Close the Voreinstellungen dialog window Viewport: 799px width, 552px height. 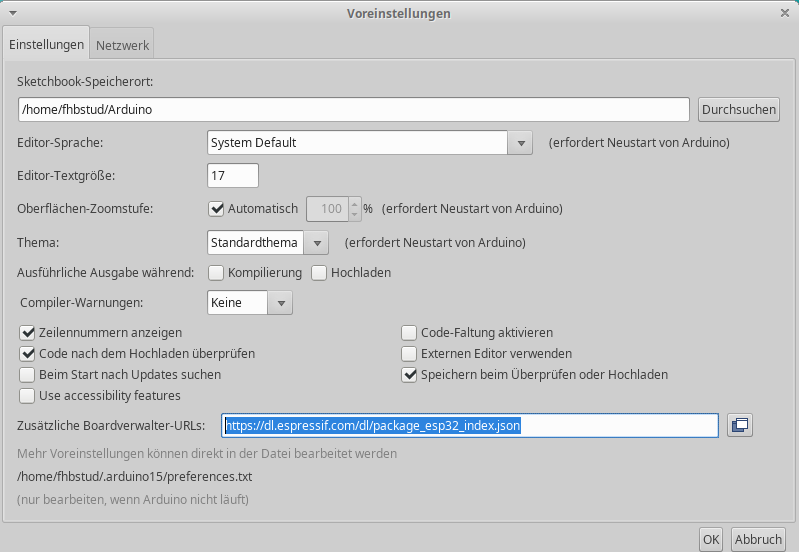(x=784, y=13)
